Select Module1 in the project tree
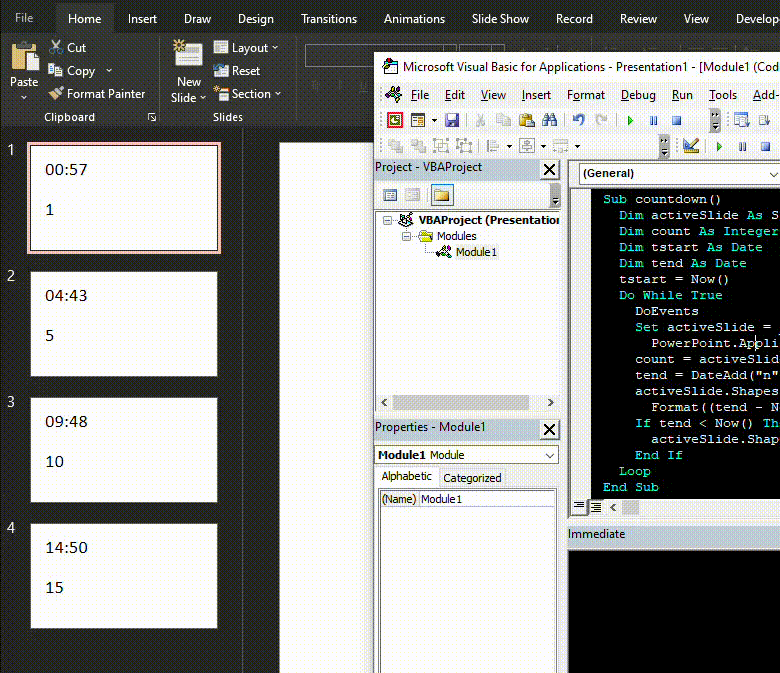This screenshot has width=780, height=673. [476, 252]
